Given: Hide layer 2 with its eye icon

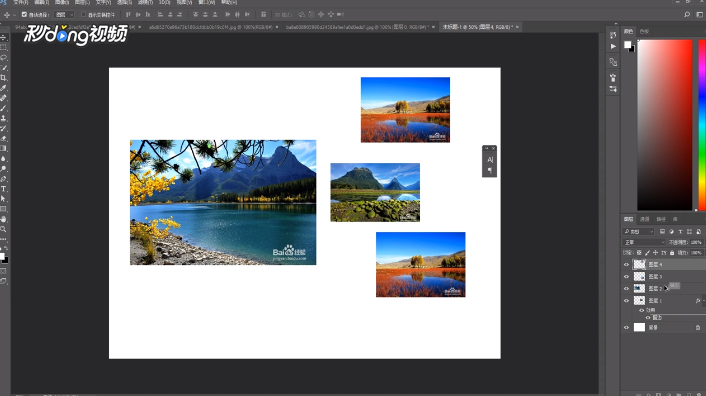Looking at the screenshot, I should pos(626,288).
